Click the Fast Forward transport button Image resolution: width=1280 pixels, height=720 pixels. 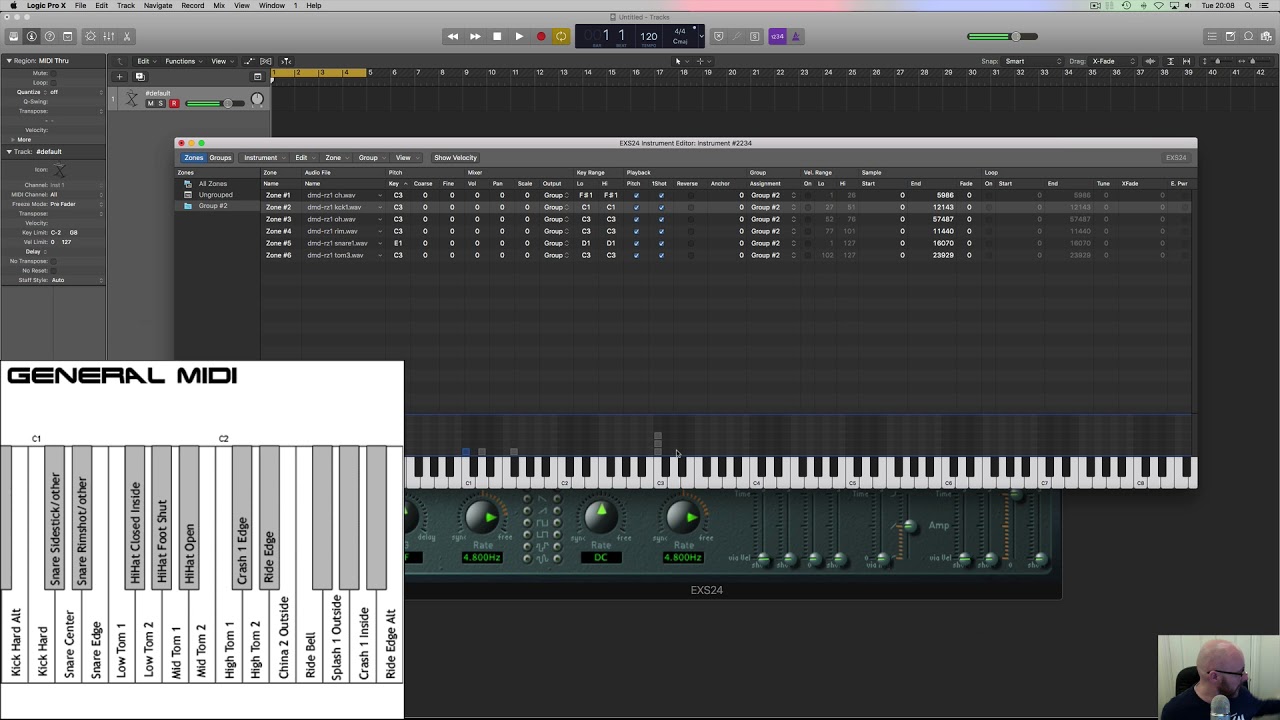(475, 37)
